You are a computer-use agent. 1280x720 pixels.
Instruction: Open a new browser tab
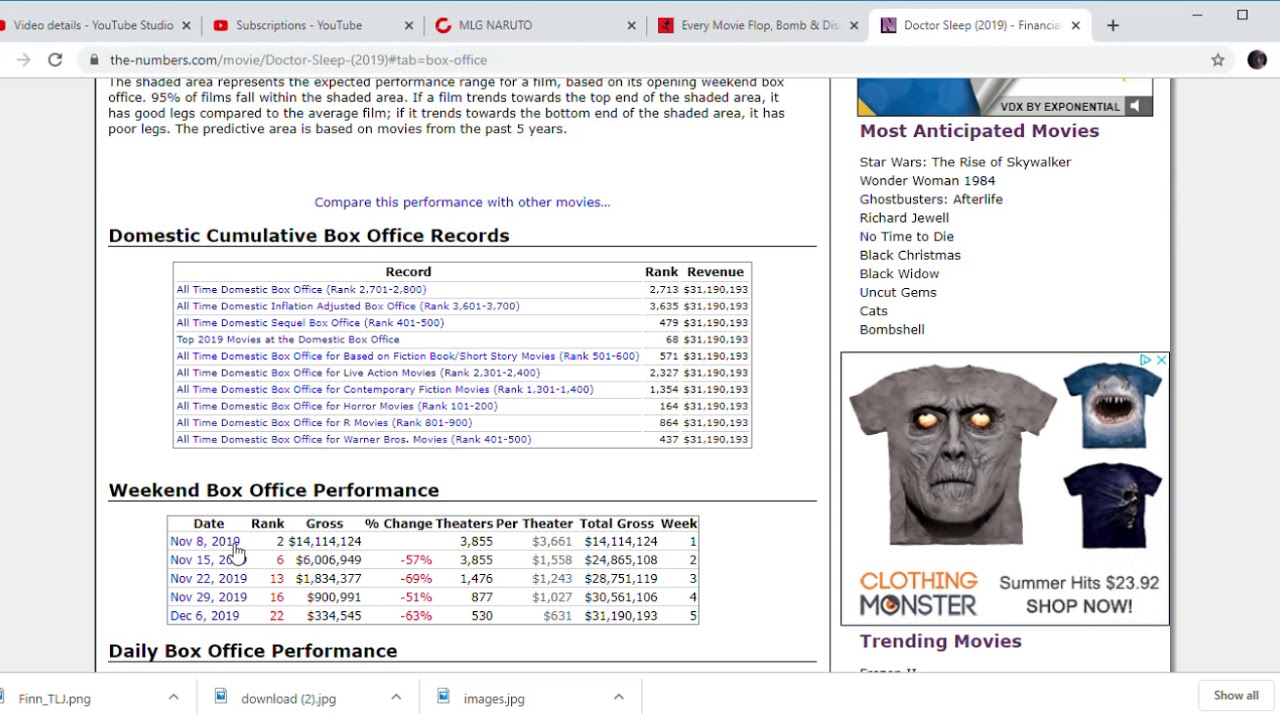coord(1113,25)
